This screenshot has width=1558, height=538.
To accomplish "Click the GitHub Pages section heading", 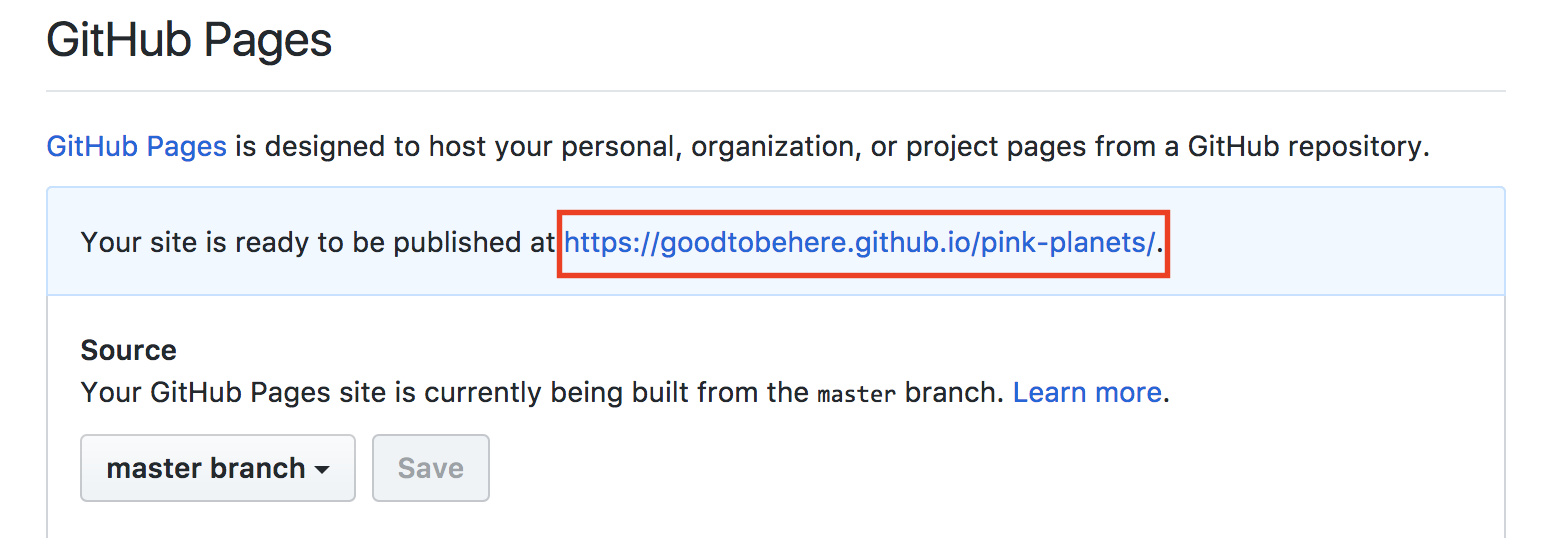I will [x=189, y=41].
